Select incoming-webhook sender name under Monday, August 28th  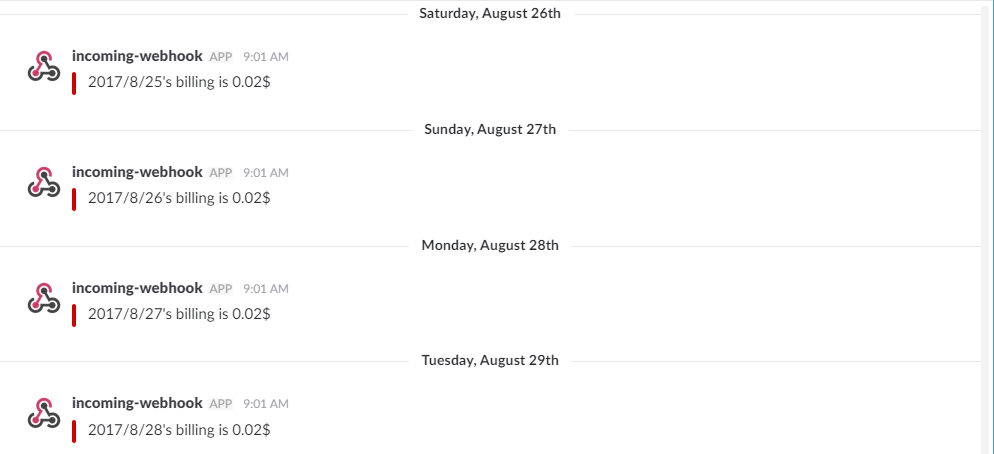click(137, 288)
